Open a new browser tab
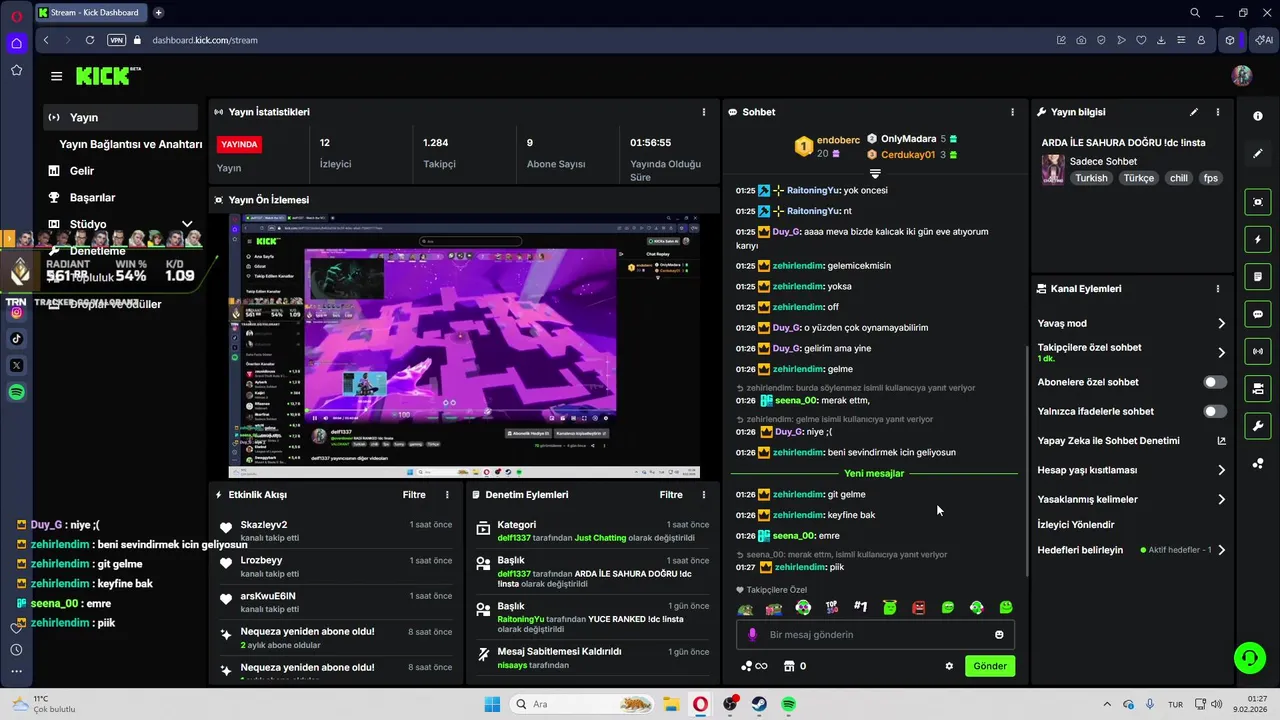This screenshot has height=720, width=1280. [x=158, y=13]
